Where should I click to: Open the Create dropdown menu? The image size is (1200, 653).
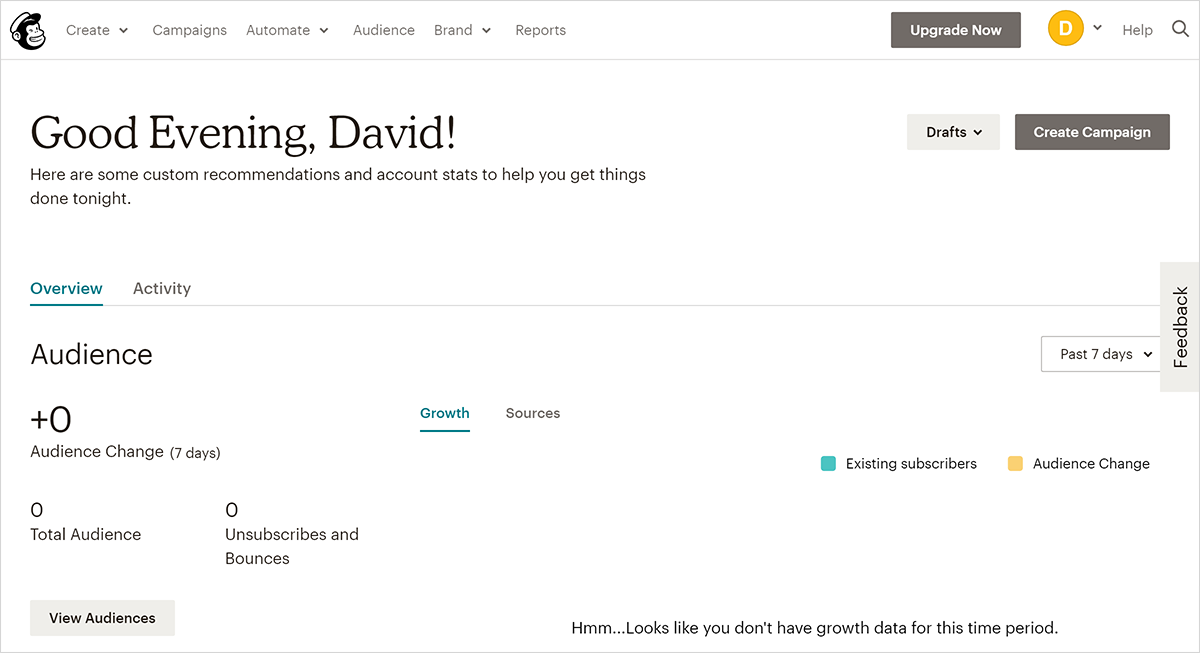[97, 30]
